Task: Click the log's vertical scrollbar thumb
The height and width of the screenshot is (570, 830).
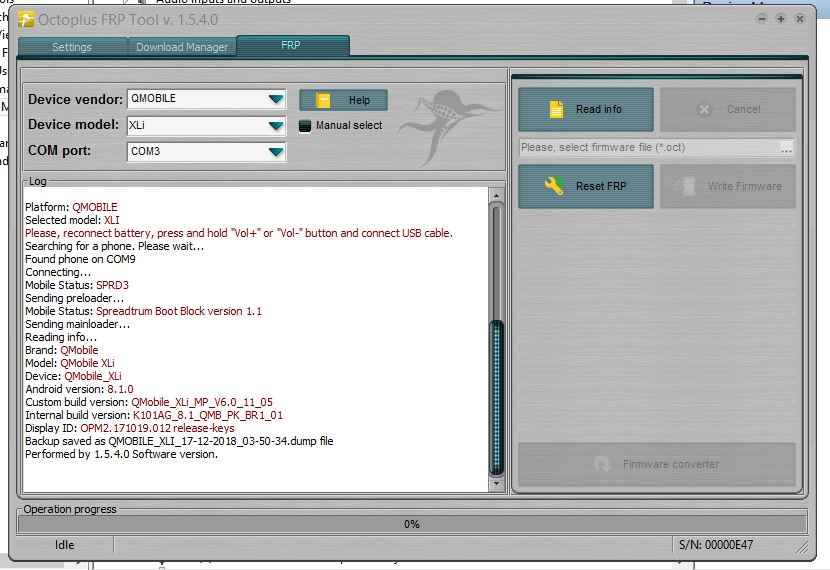Action: pos(497,397)
